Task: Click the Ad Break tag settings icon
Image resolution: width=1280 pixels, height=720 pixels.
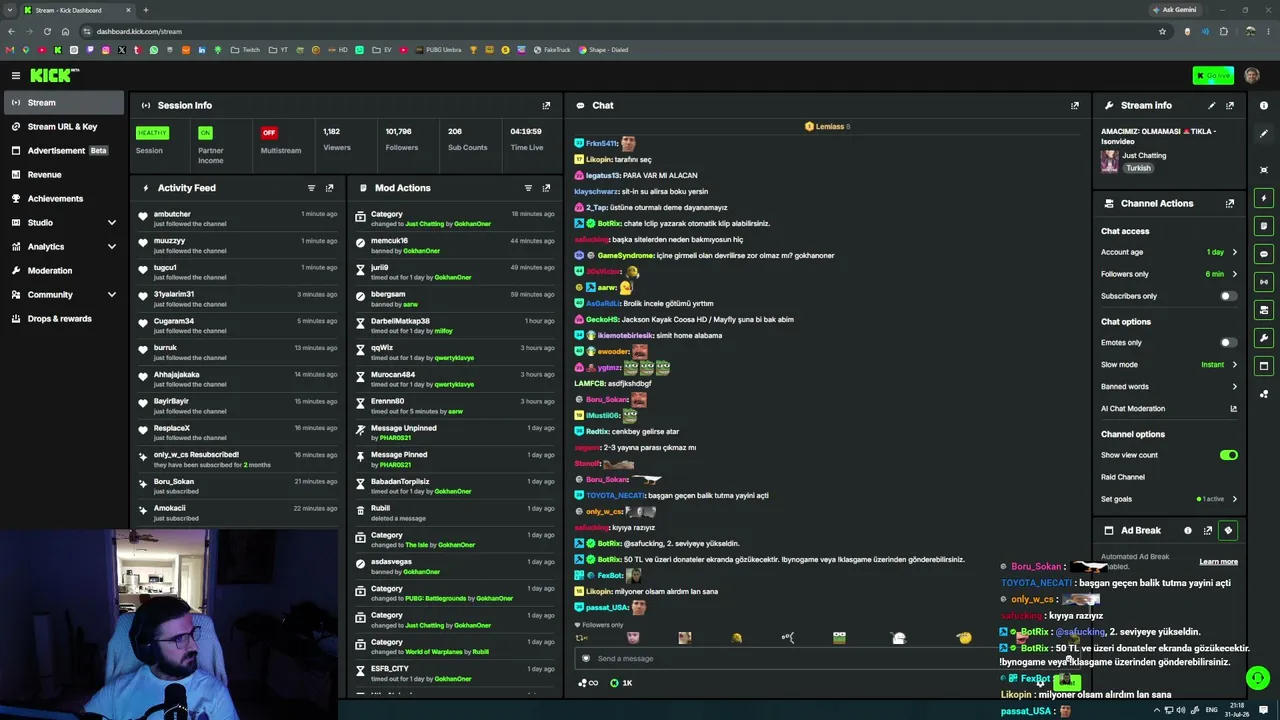Action: click(x=1228, y=531)
